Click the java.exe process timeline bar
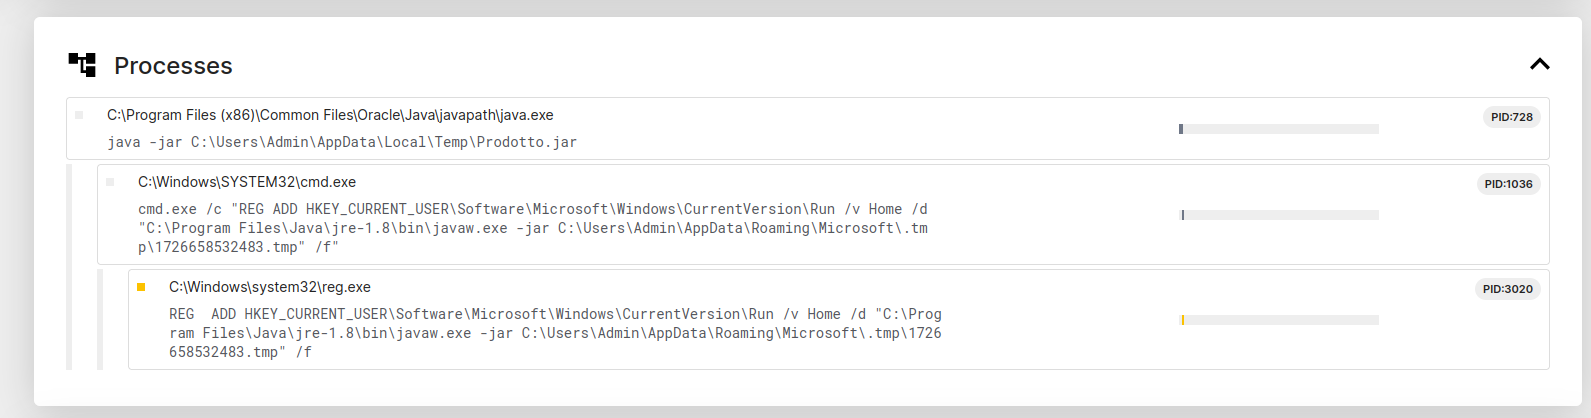The width and height of the screenshot is (1591, 418). point(1278,129)
